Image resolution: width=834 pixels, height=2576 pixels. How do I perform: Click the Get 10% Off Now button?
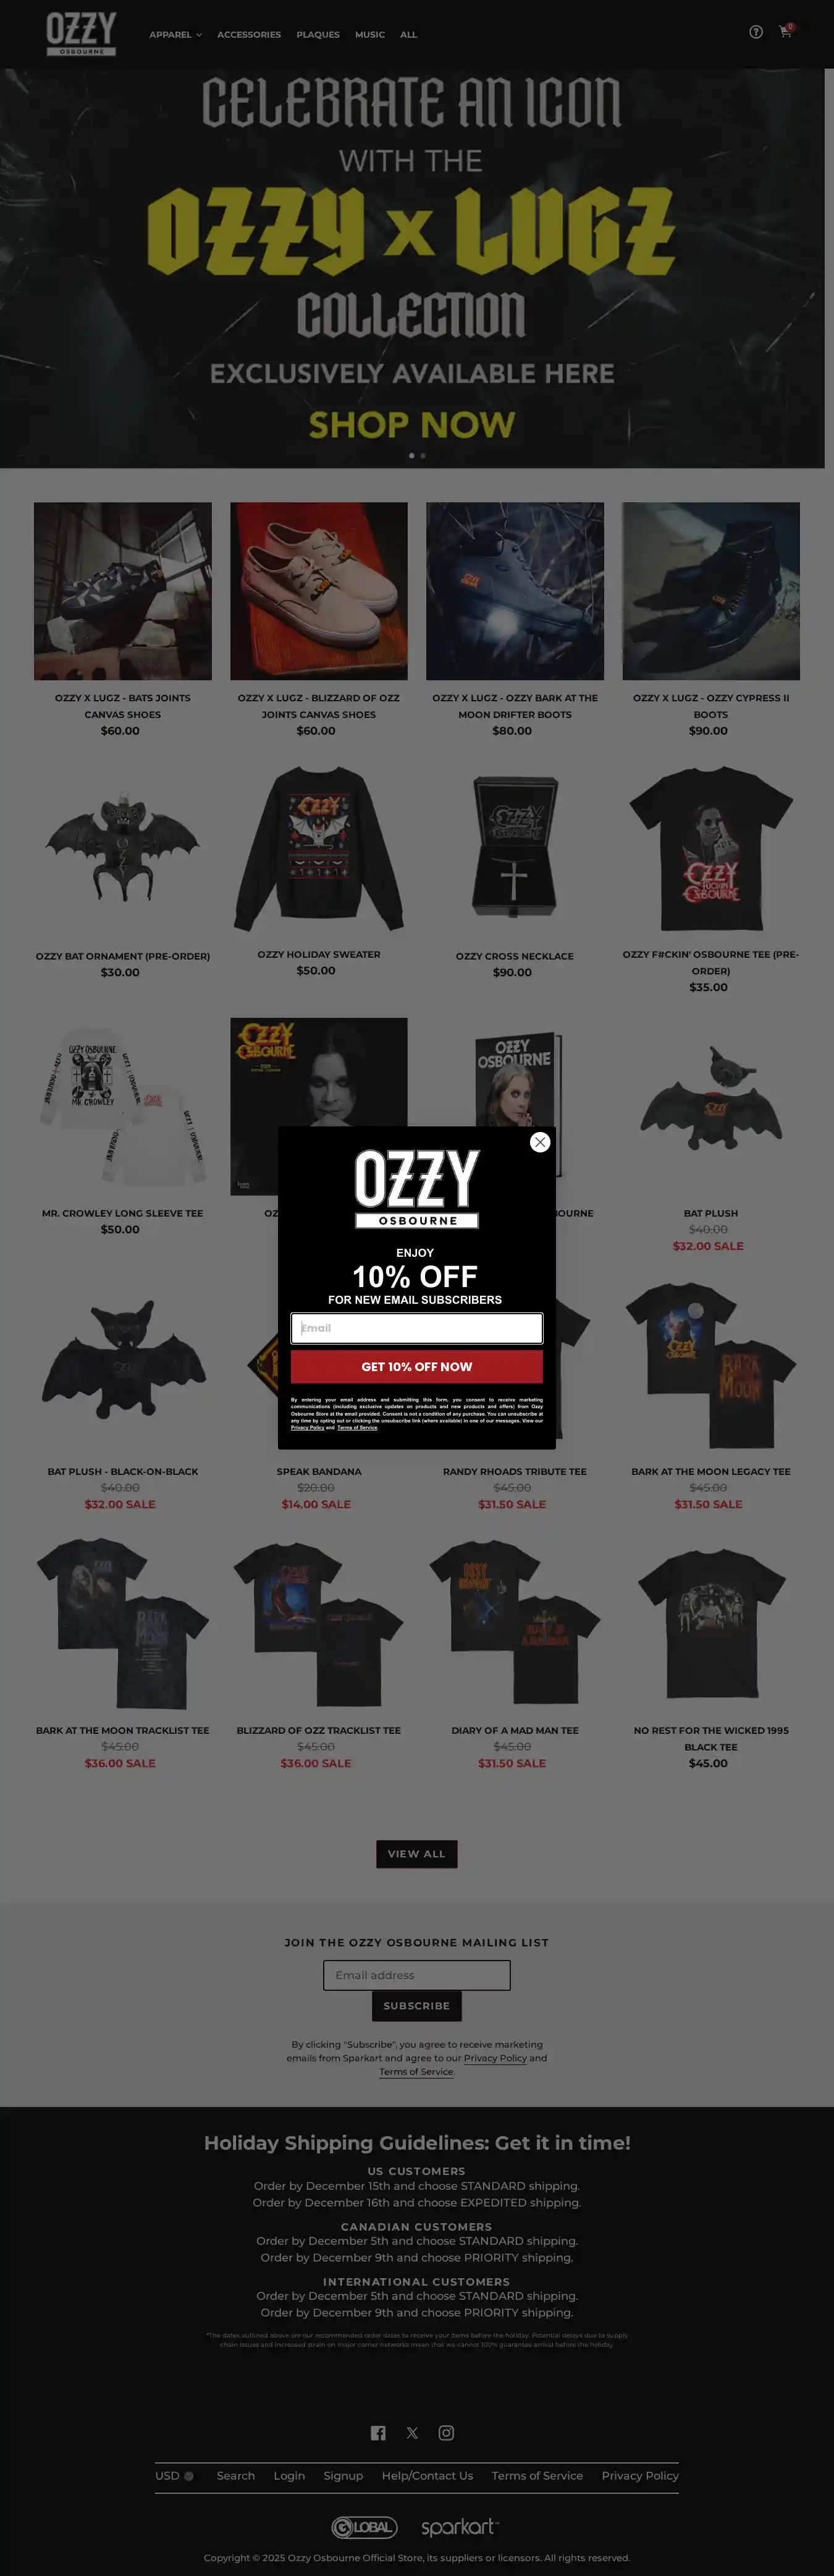[x=417, y=1367]
